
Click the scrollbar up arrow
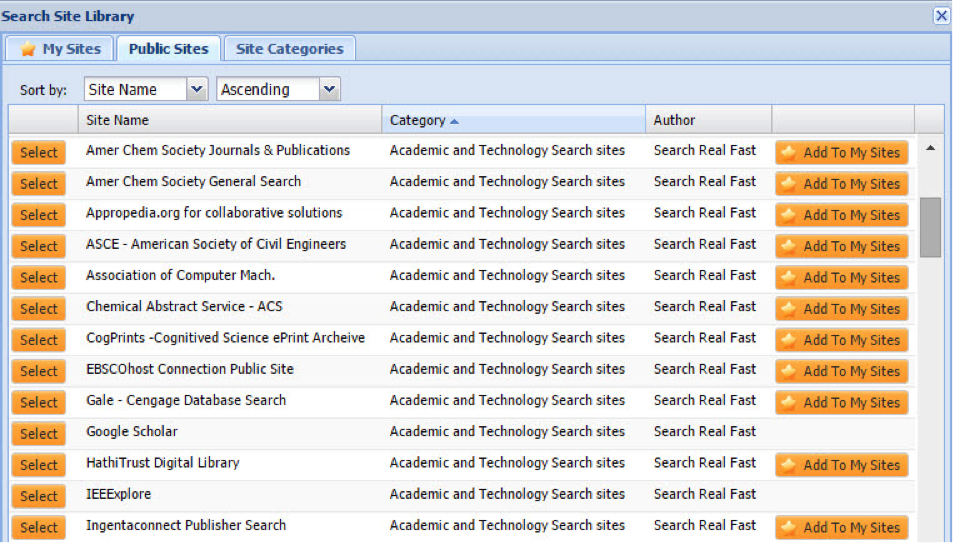click(x=930, y=148)
